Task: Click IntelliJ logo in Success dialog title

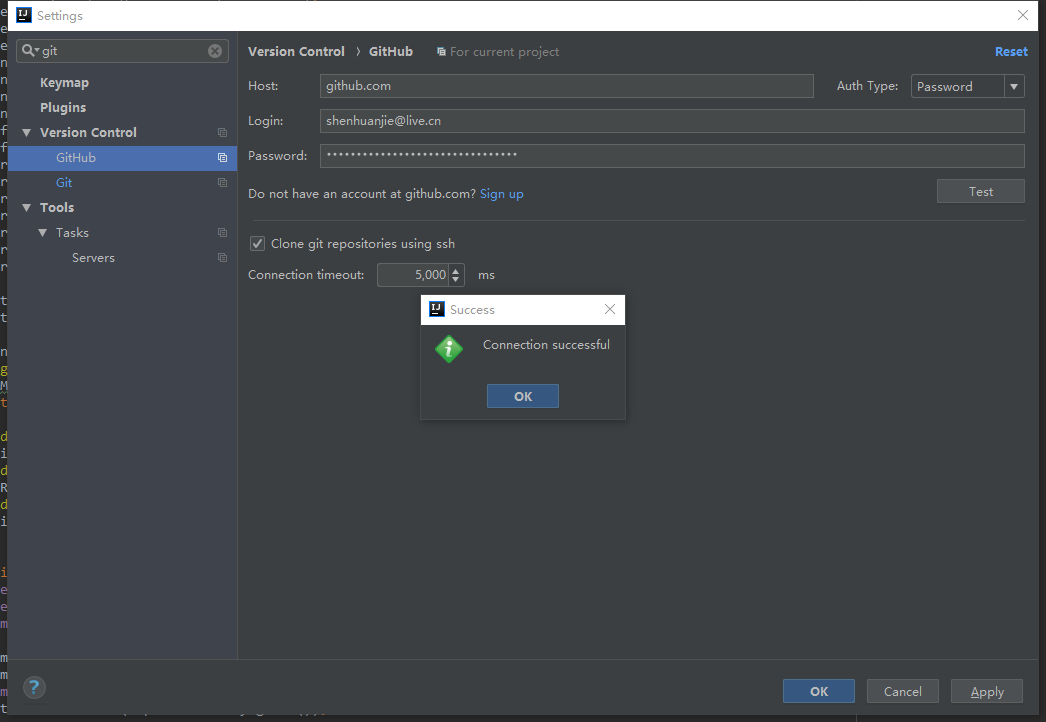Action: (x=437, y=309)
